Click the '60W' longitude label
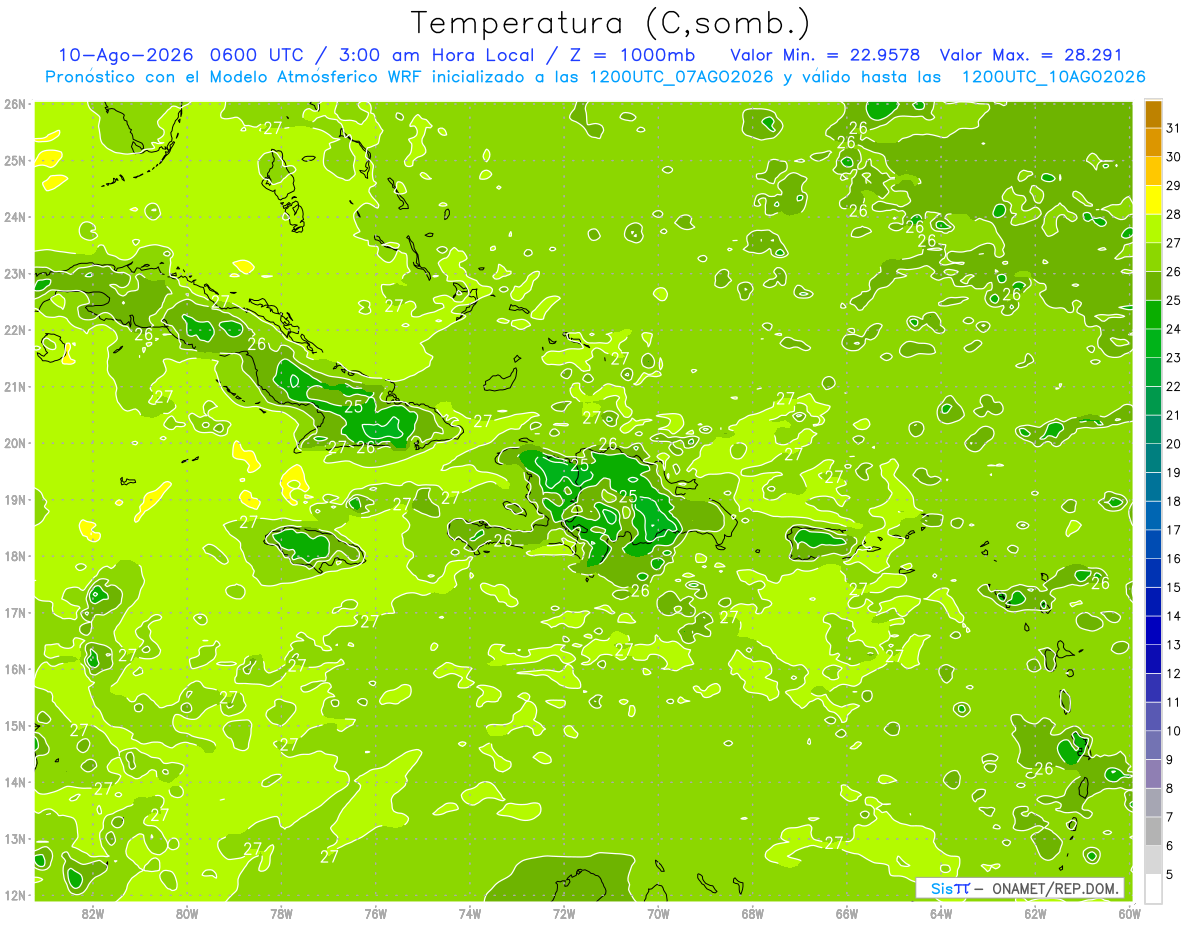This screenshot has height=927, width=1200. [1130, 913]
